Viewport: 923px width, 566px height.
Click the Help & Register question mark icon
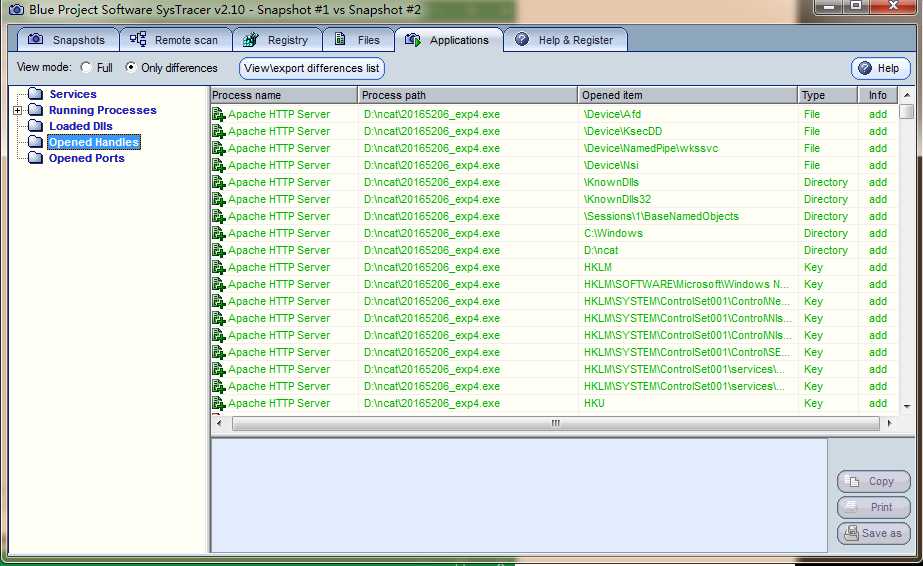pyautogui.click(x=522, y=39)
